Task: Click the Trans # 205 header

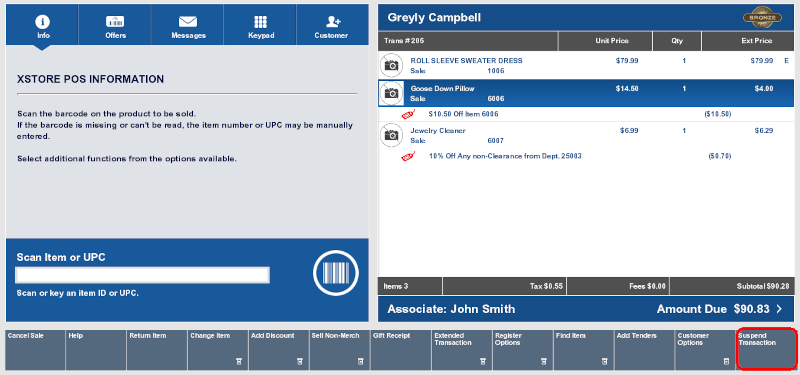Action: click(x=468, y=41)
